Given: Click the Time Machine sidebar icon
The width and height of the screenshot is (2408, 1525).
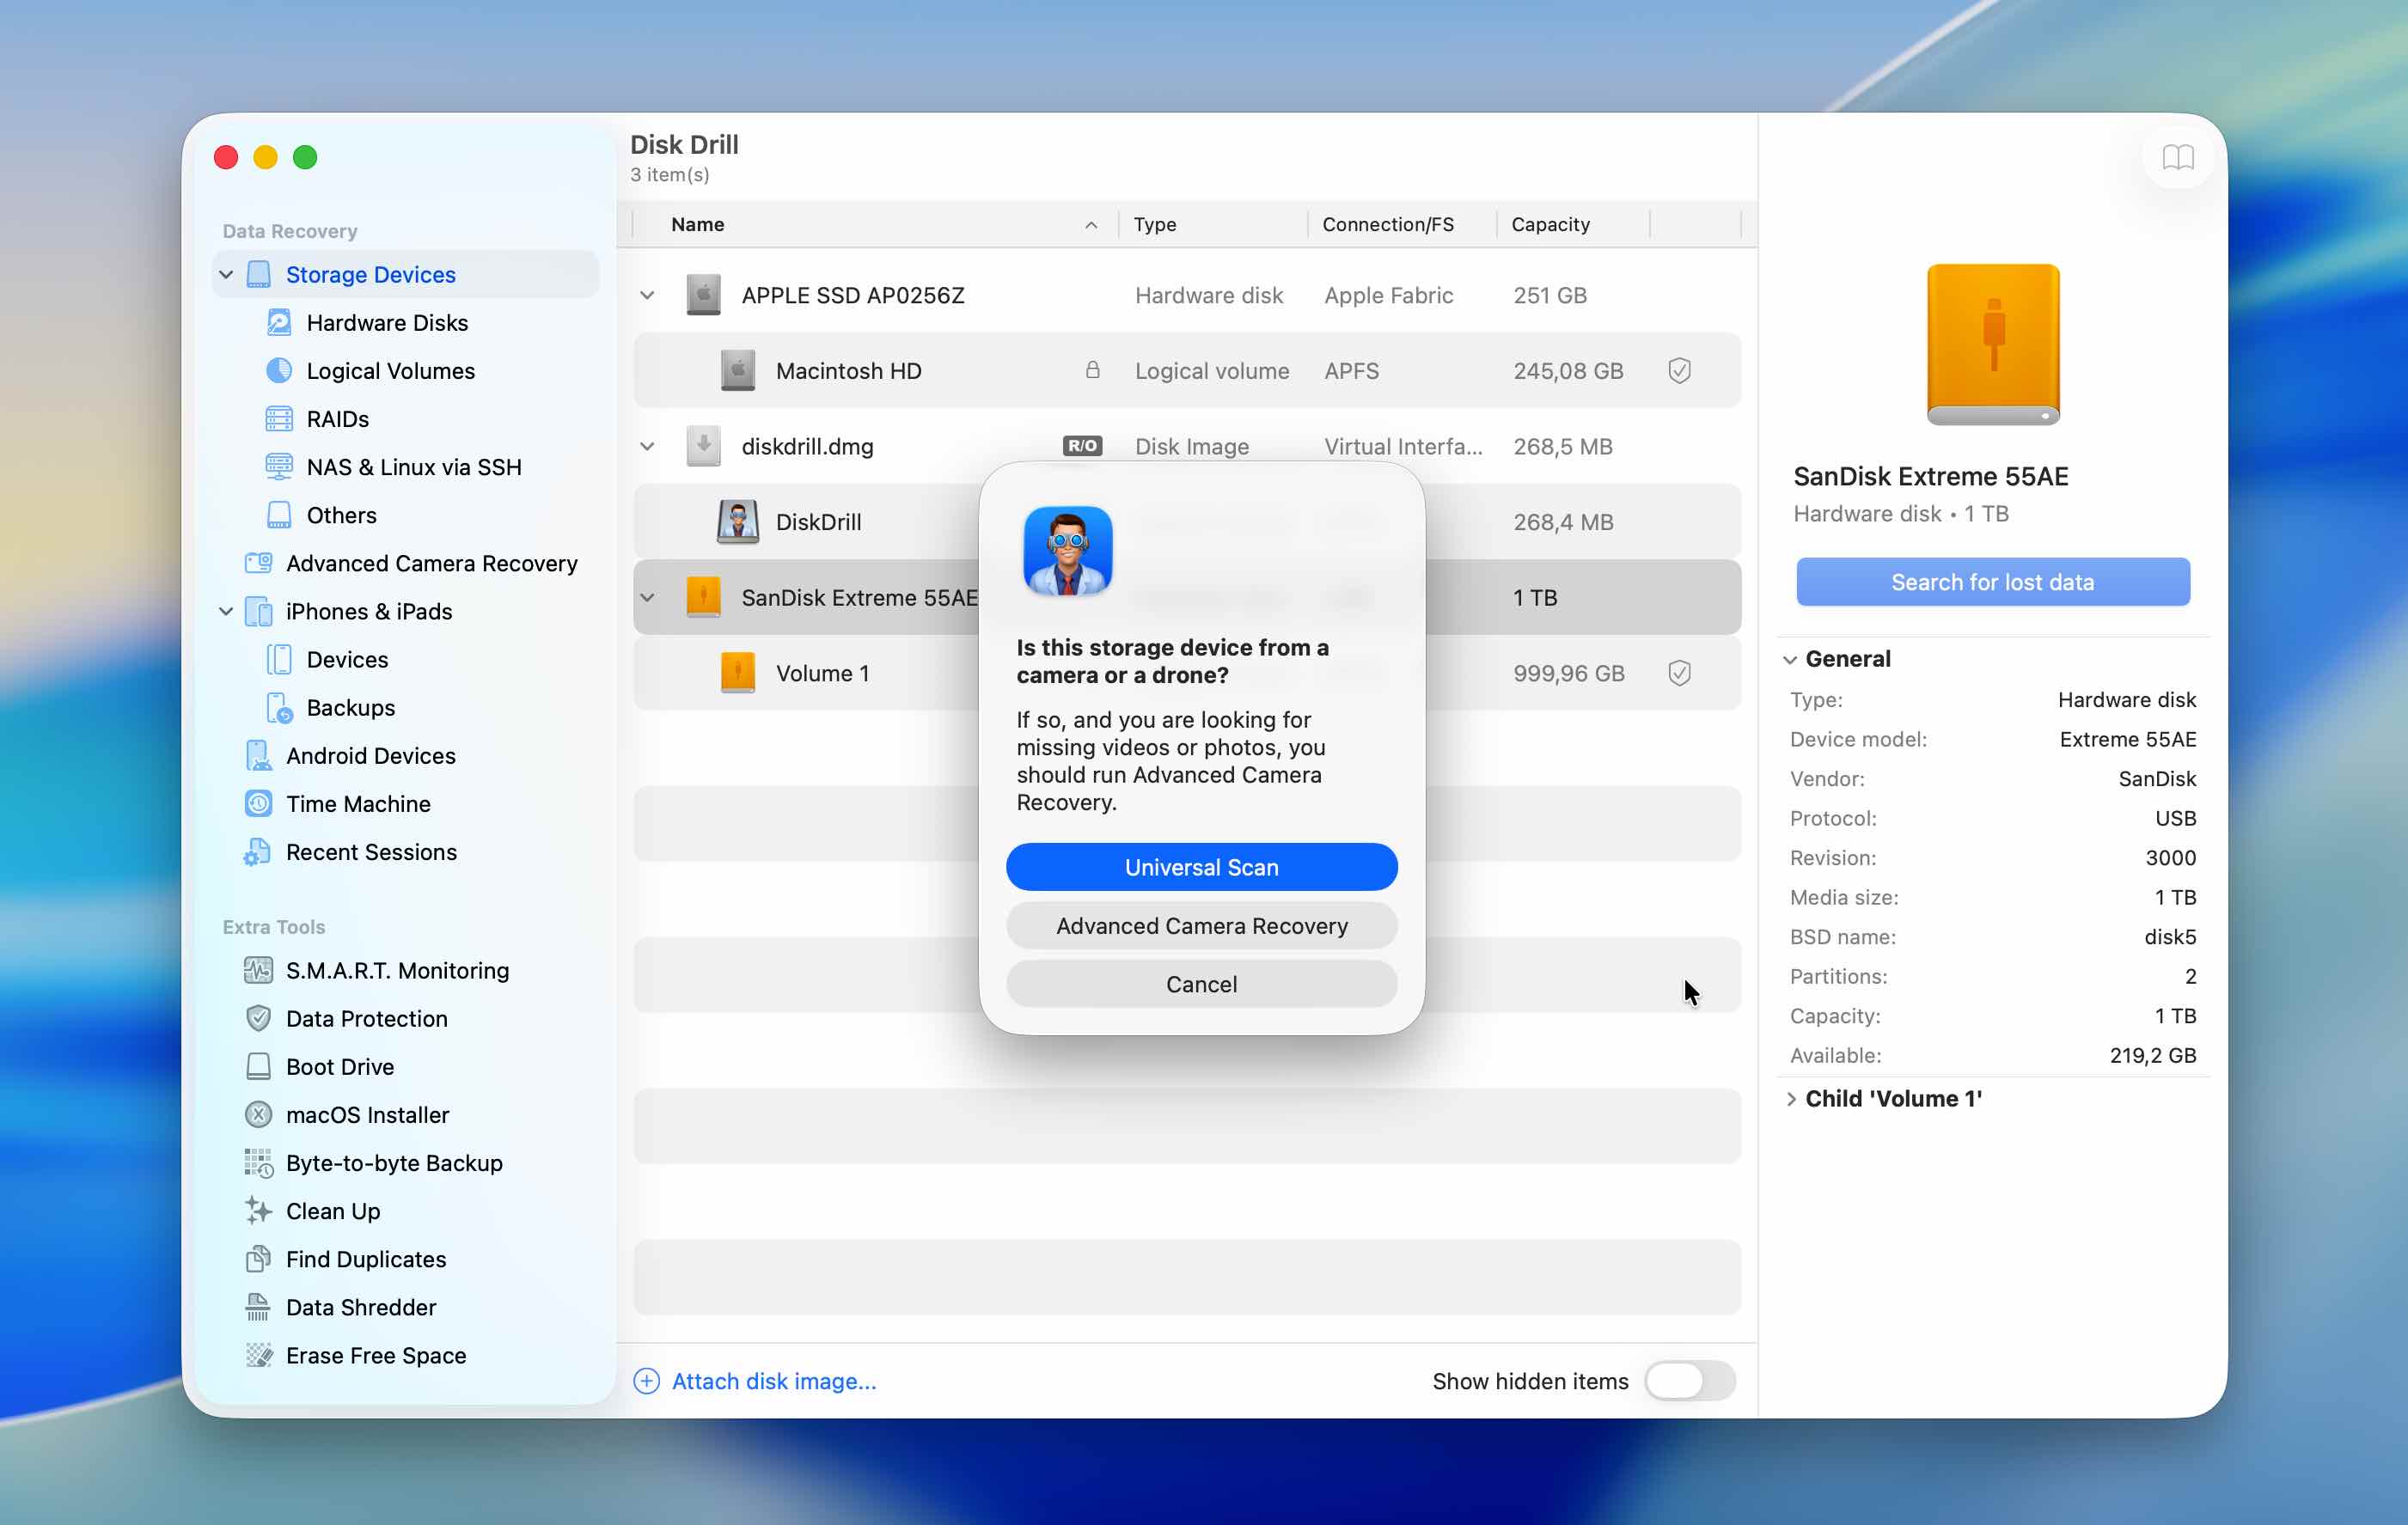Looking at the screenshot, I should click(x=258, y=804).
